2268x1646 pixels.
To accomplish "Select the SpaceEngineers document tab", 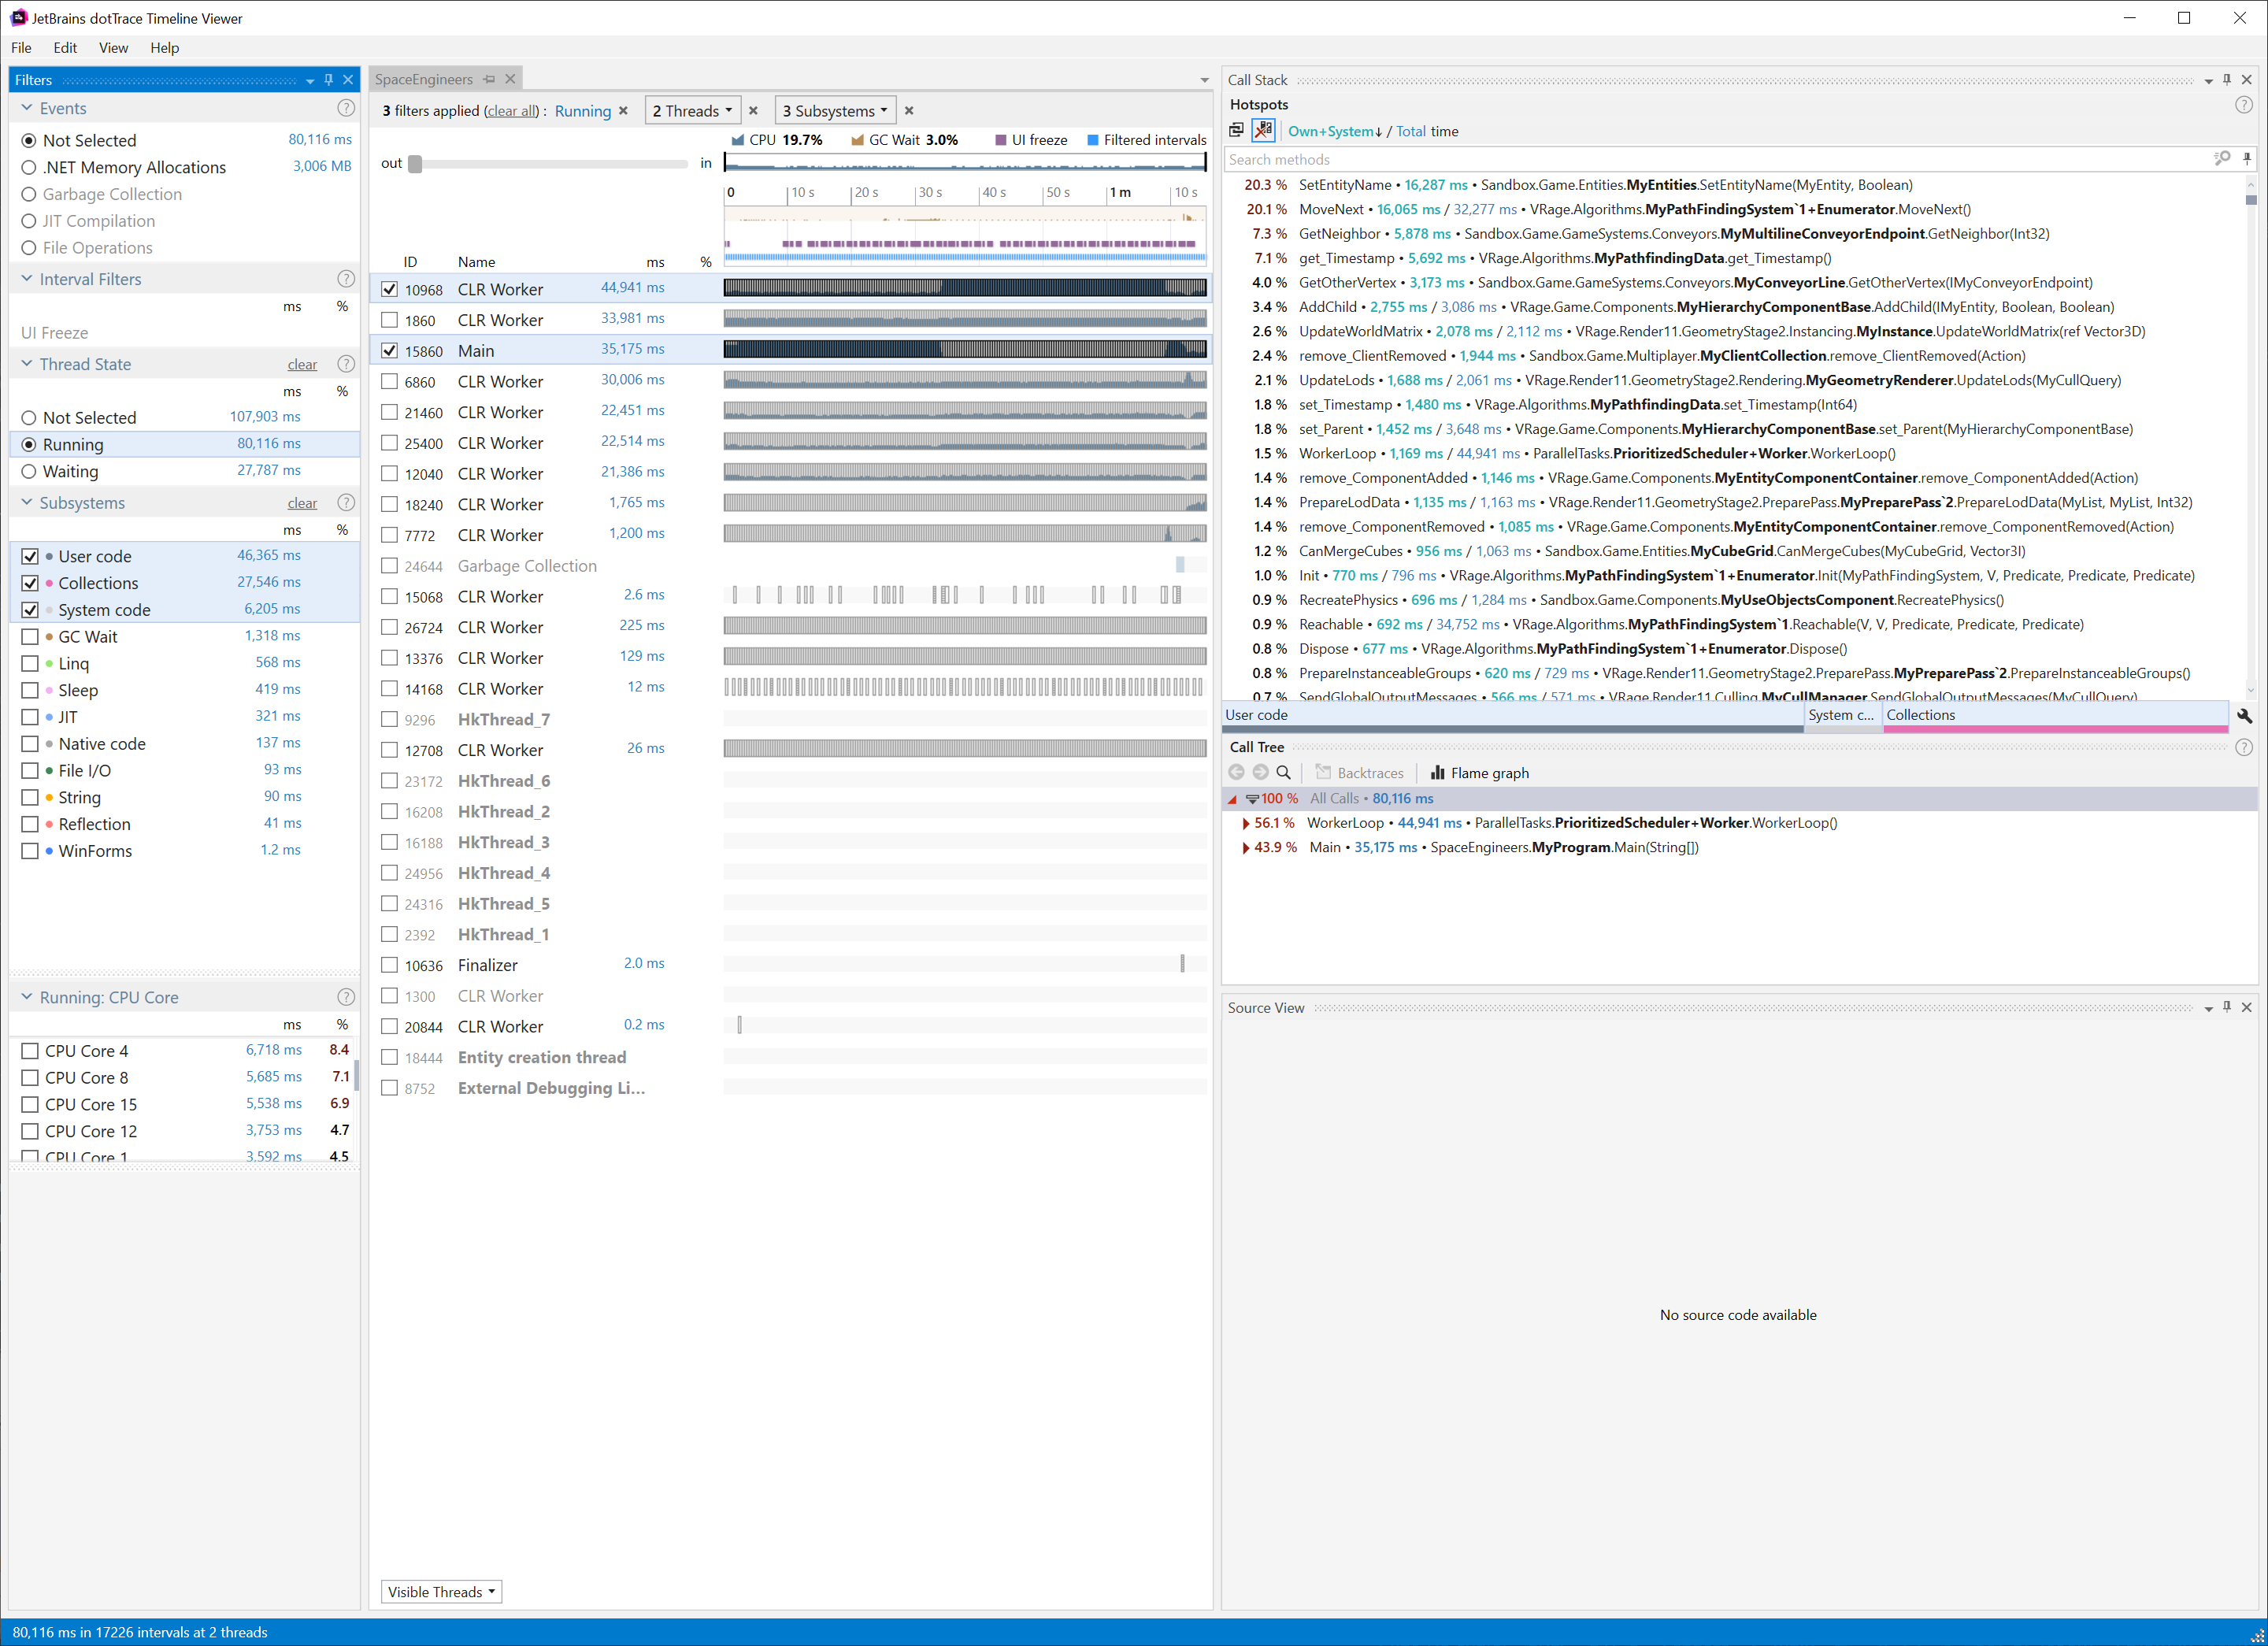I will (424, 80).
